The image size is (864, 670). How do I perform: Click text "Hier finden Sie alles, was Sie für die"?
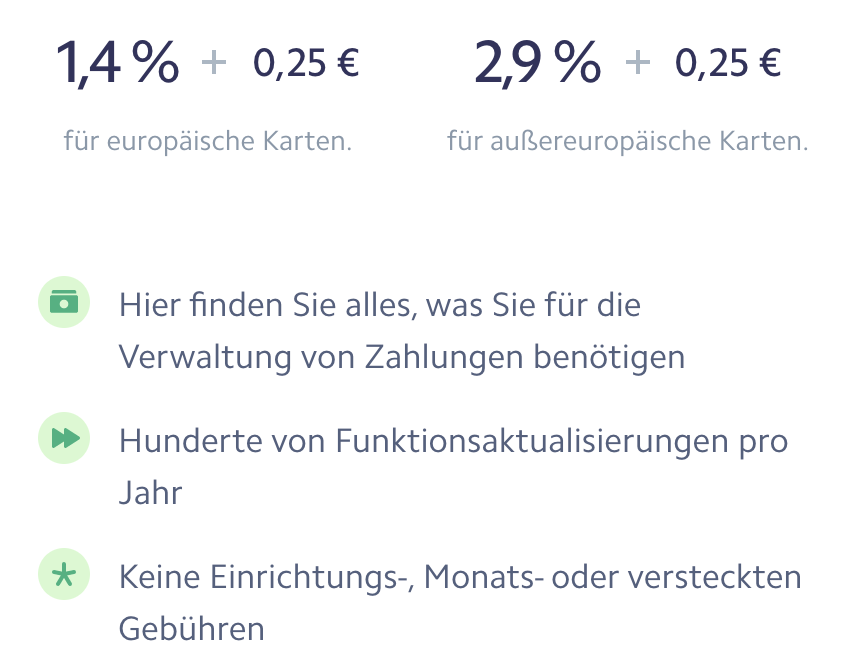[x=380, y=305]
